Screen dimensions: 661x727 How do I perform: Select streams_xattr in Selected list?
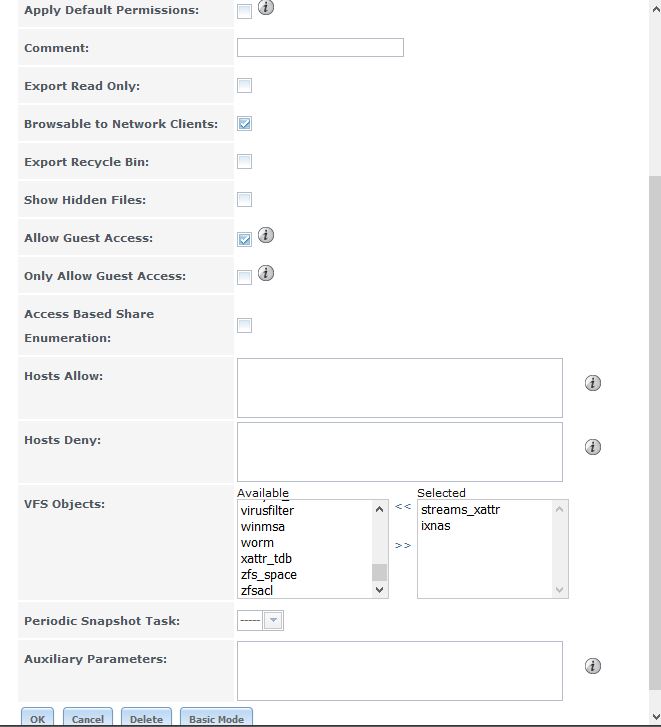coord(460,510)
